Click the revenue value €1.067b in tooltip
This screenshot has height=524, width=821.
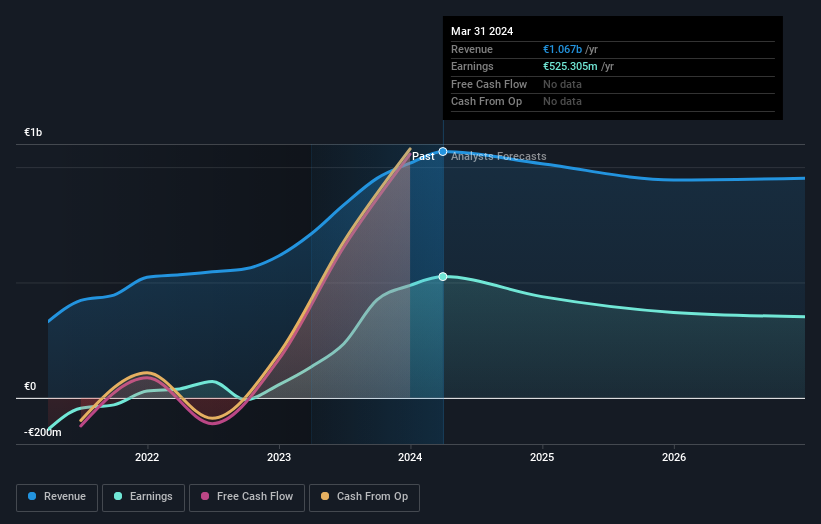pyautogui.click(x=562, y=49)
